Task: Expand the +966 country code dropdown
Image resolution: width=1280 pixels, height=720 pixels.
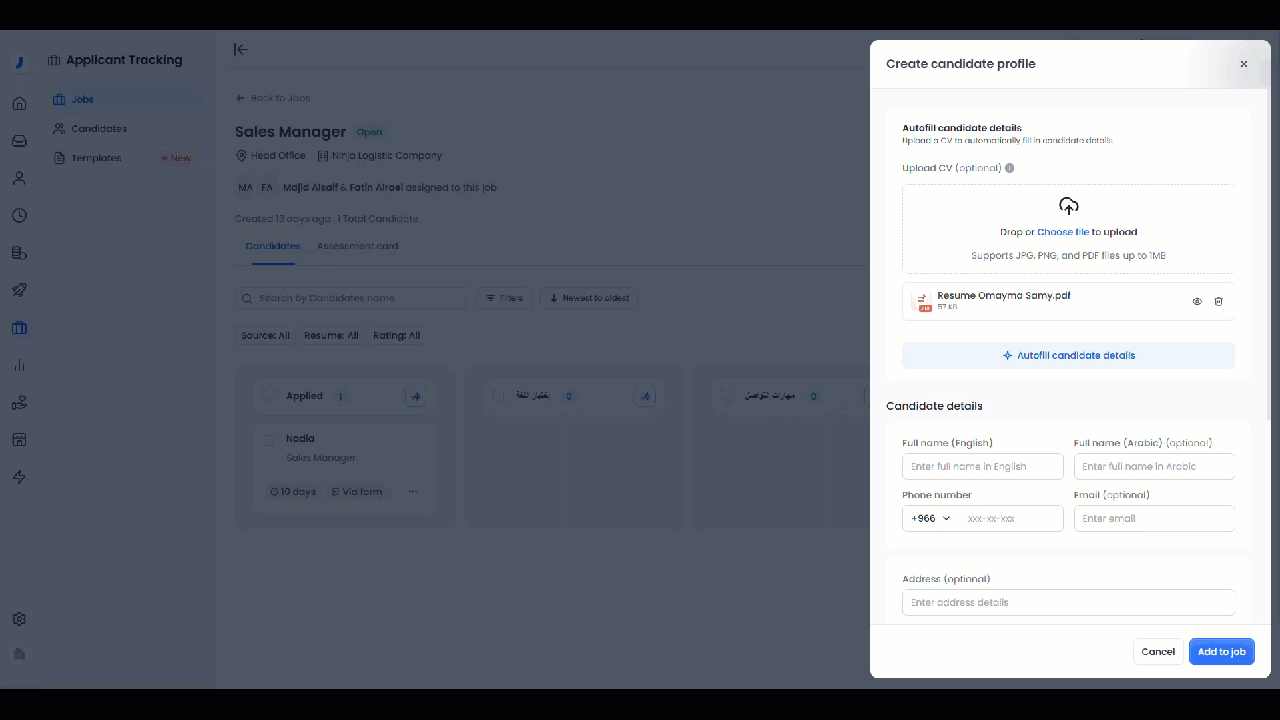Action: [x=930, y=518]
